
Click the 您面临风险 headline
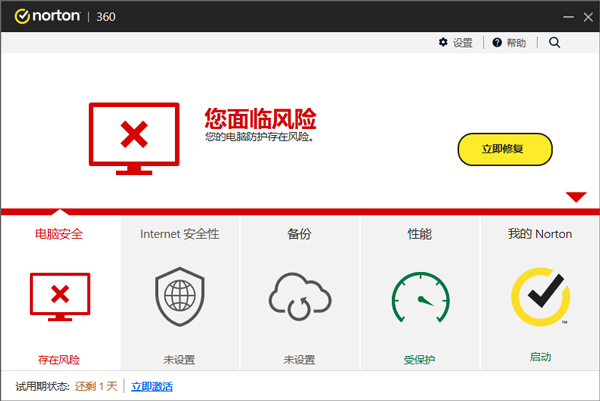pos(261,119)
